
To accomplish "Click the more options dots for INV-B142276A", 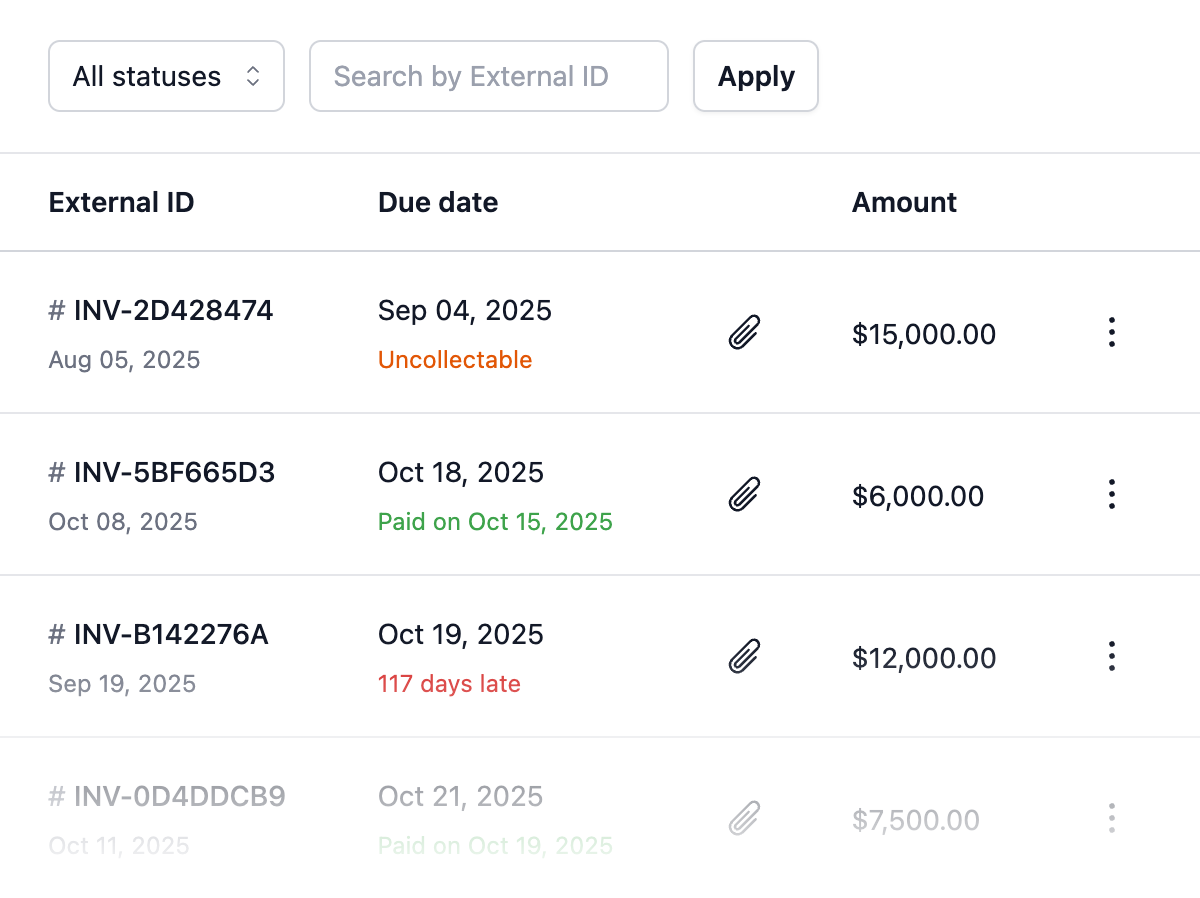I will (x=1111, y=656).
